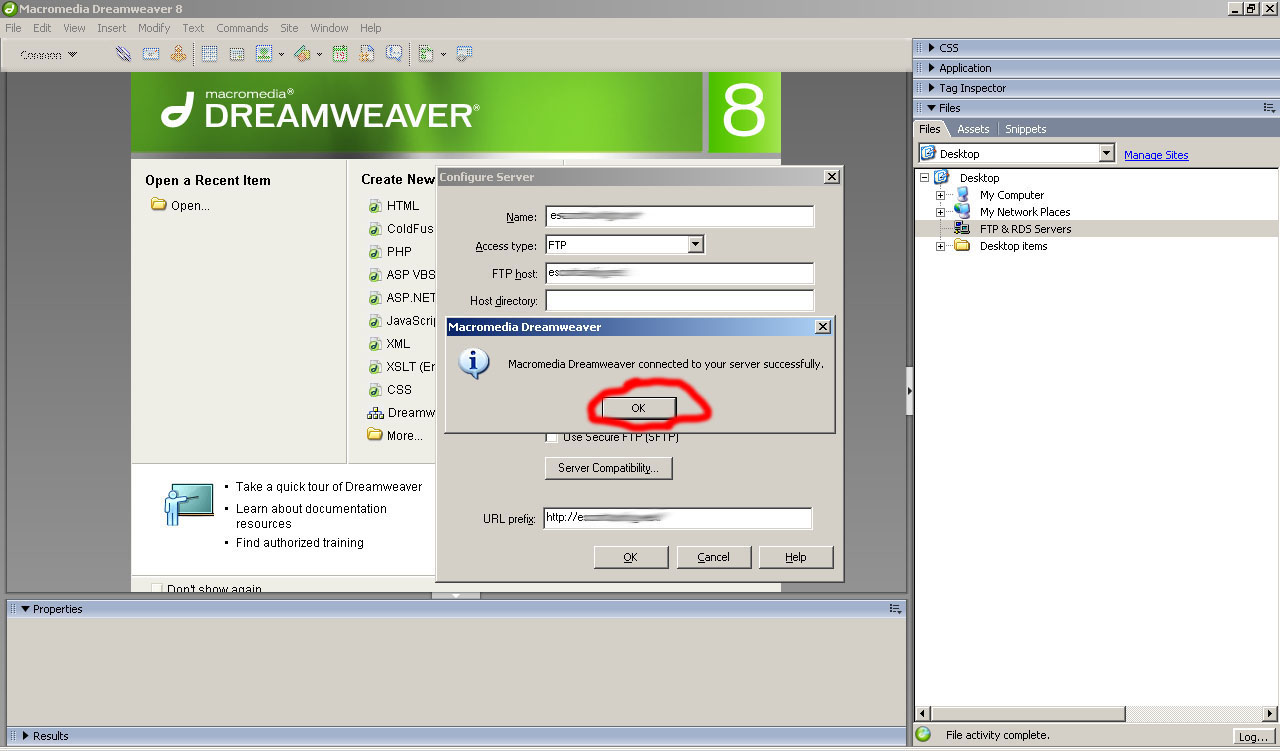The width and height of the screenshot is (1280, 751).
Task: Click the My Computer icon in Files tree
Action: [x=962, y=195]
